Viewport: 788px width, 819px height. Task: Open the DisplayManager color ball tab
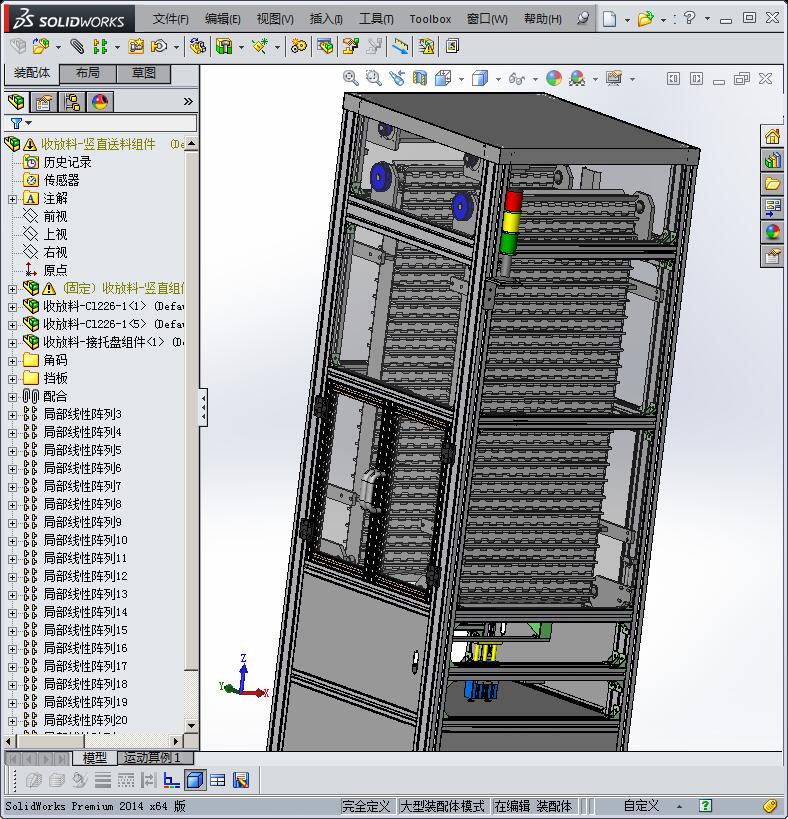coord(99,102)
